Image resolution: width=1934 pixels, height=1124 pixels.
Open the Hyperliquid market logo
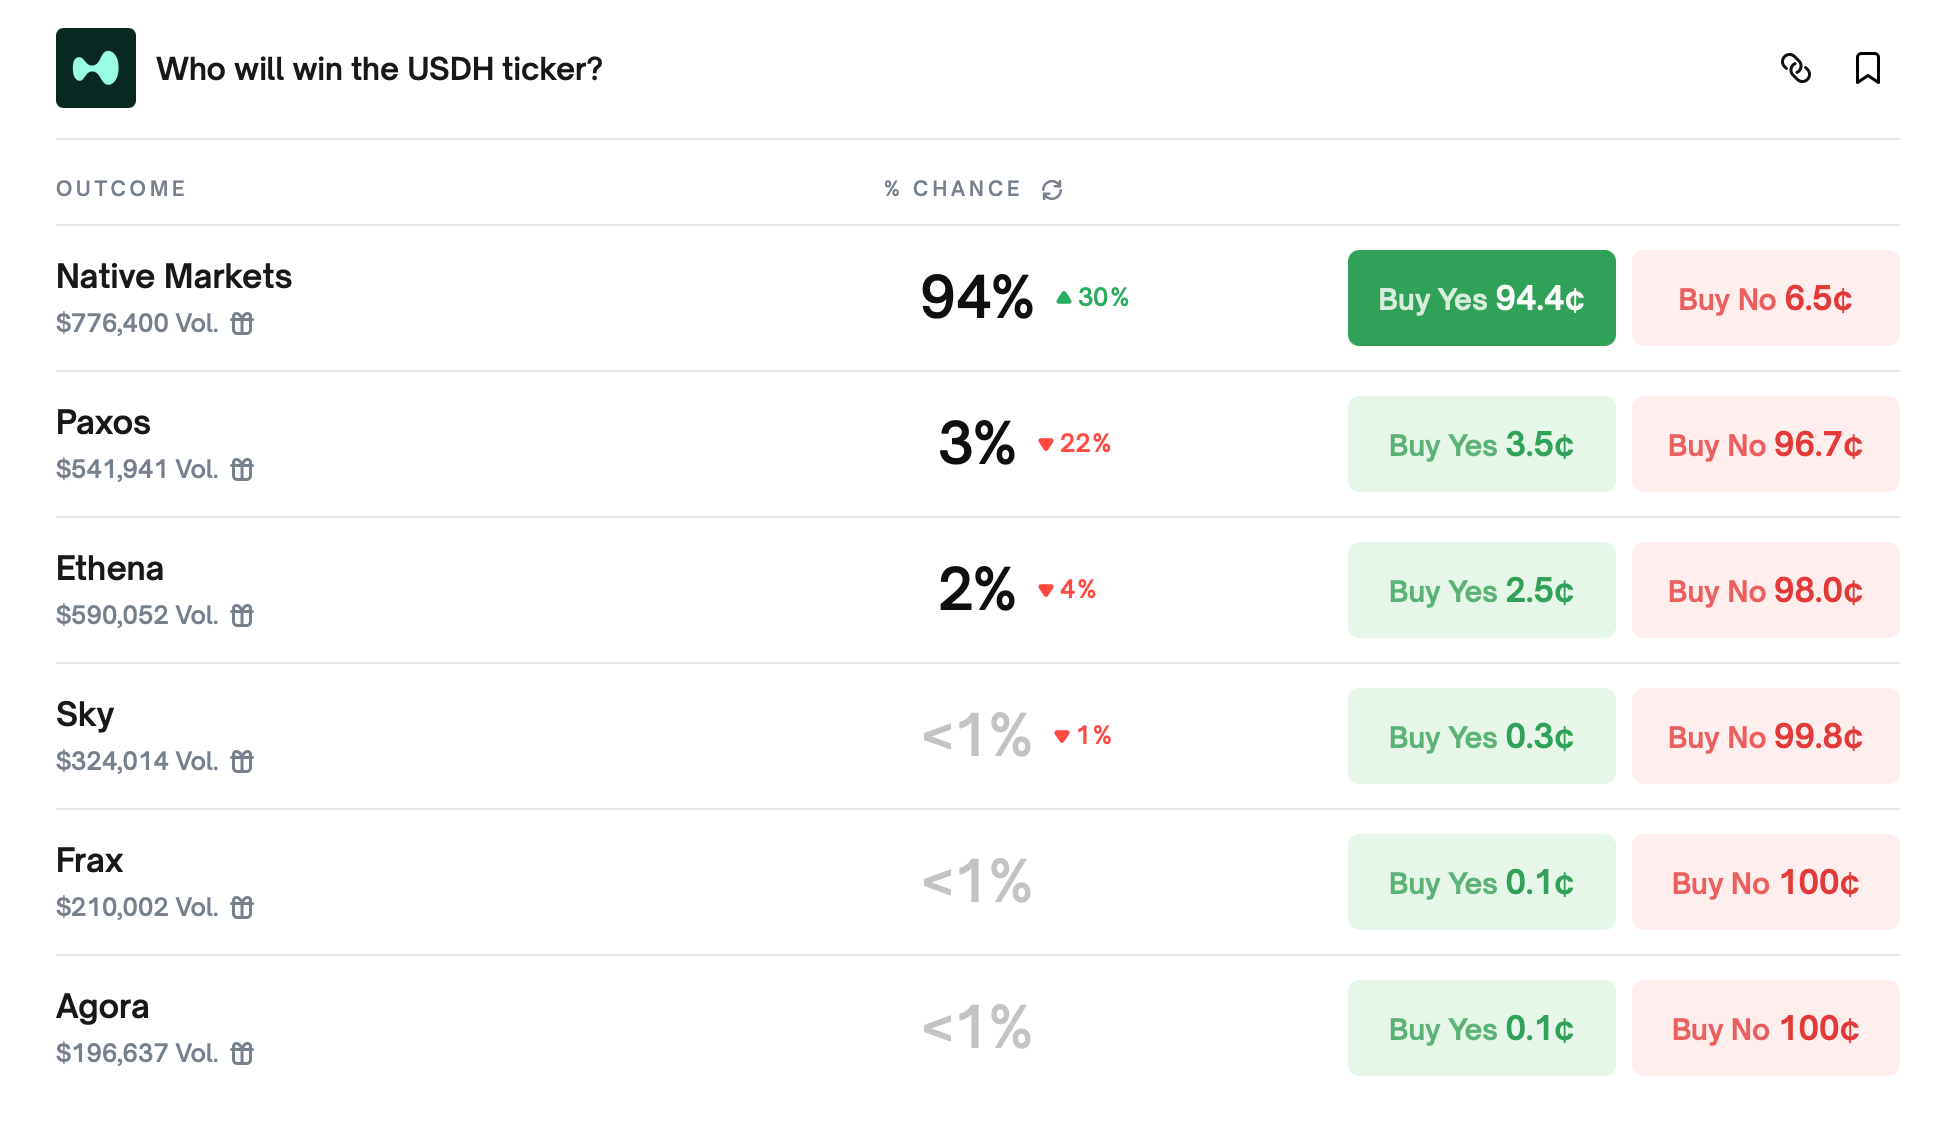click(96, 68)
